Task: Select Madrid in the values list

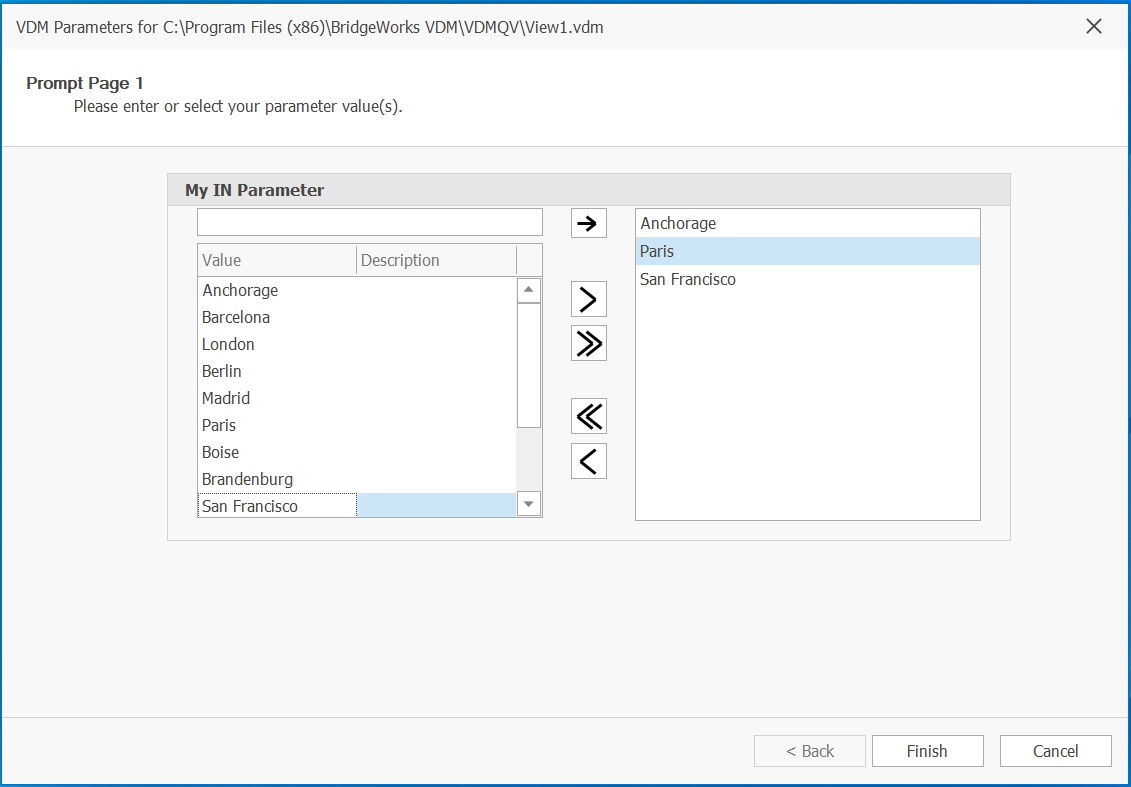Action: pyautogui.click(x=357, y=398)
